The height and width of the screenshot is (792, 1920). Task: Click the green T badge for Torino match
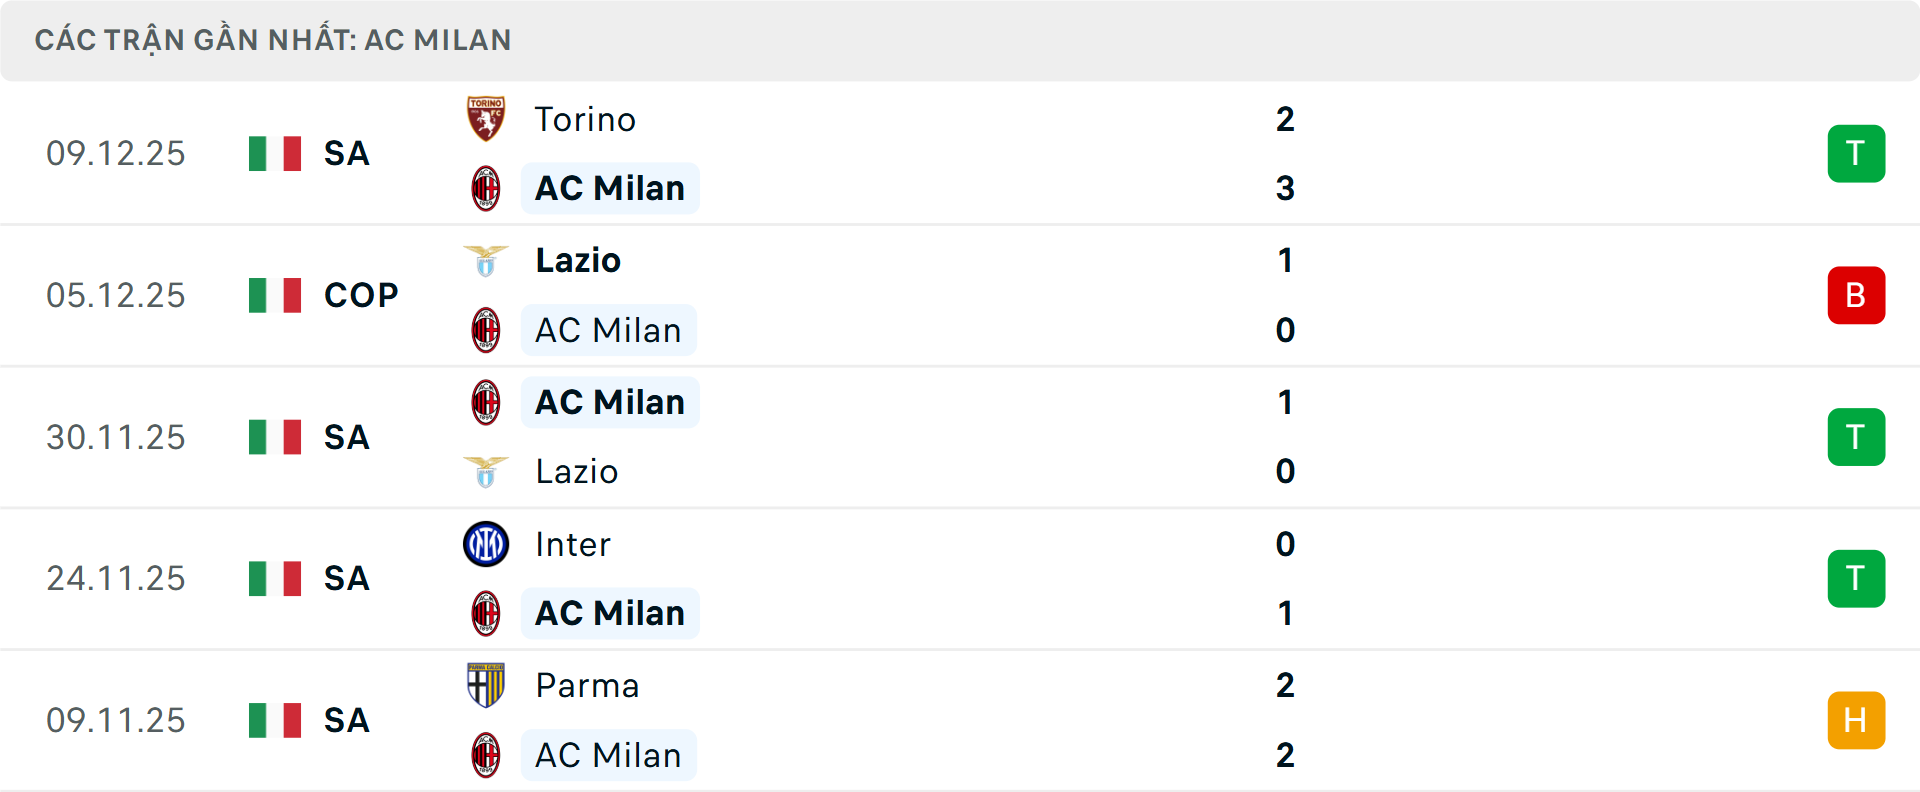[1856, 153]
